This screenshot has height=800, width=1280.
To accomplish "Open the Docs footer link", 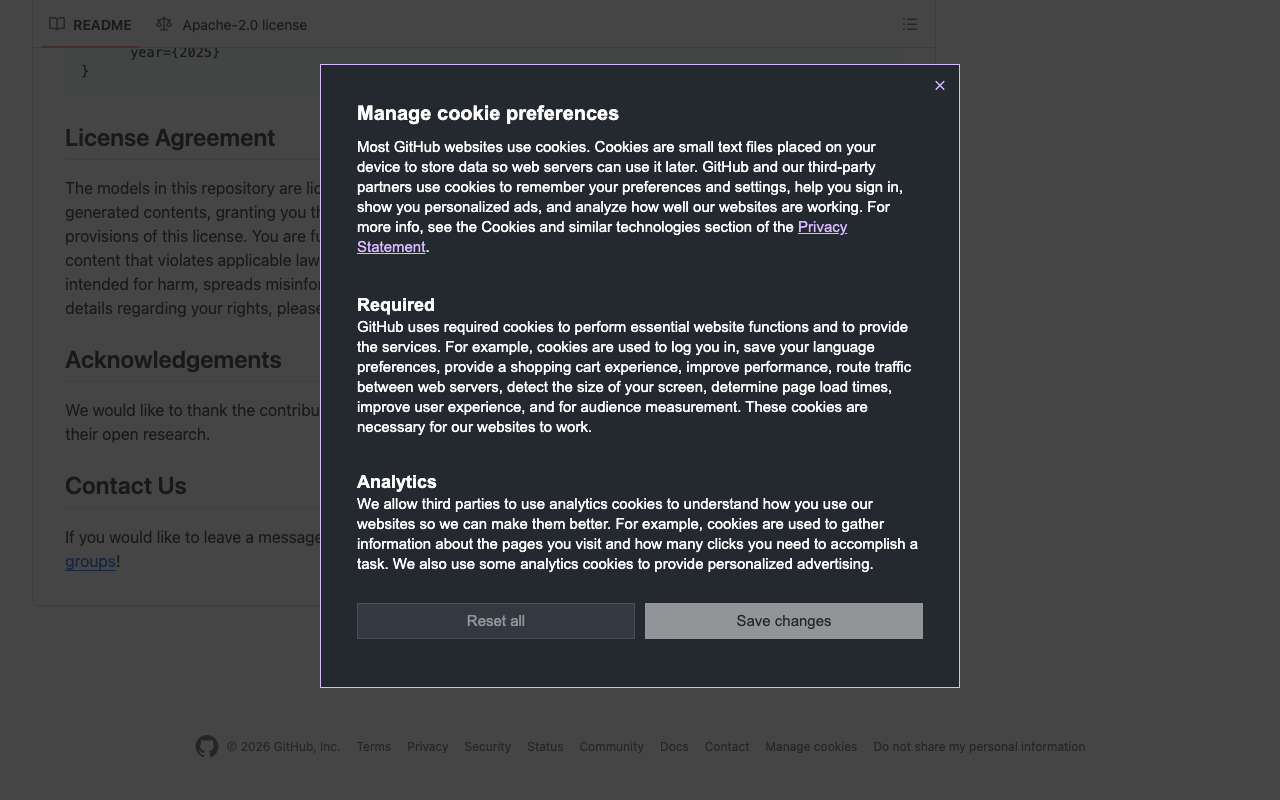I will click(674, 747).
